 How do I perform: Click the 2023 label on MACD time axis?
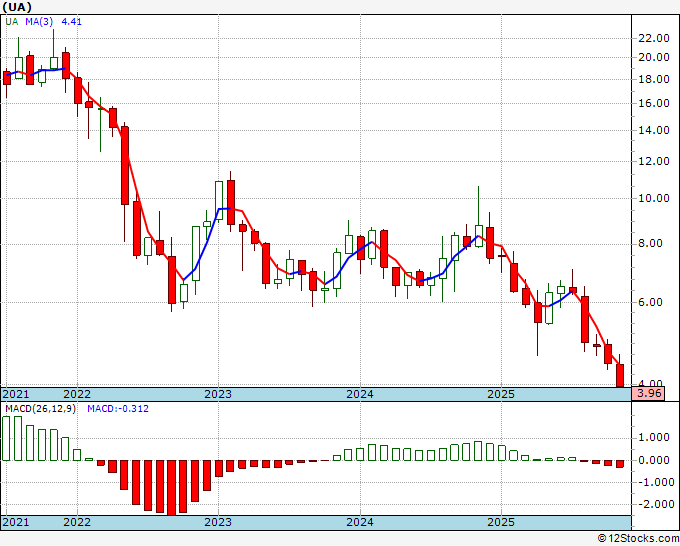[218, 522]
